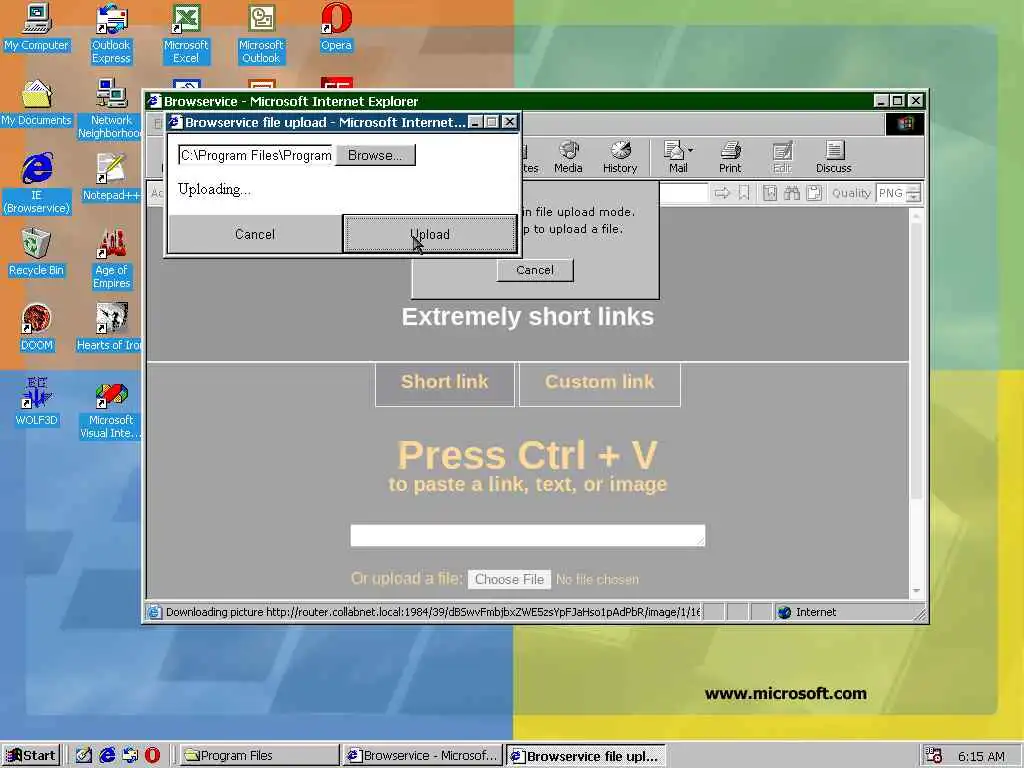This screenshot has height=768, width=1024.
Task: Click Upload button in upload dialog
Action: point(430,234)
